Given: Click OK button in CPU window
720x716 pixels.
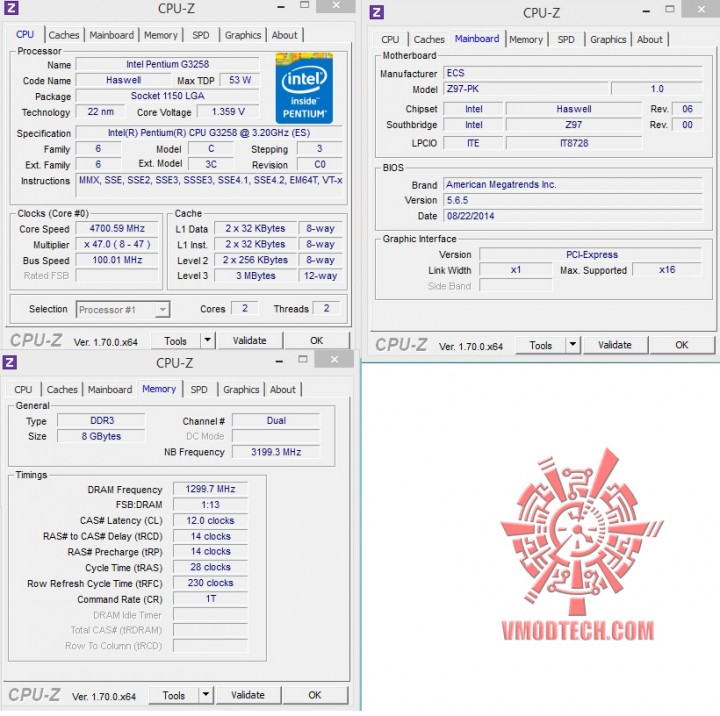Looking at the screenshot, I should click(x=316, y=340).
